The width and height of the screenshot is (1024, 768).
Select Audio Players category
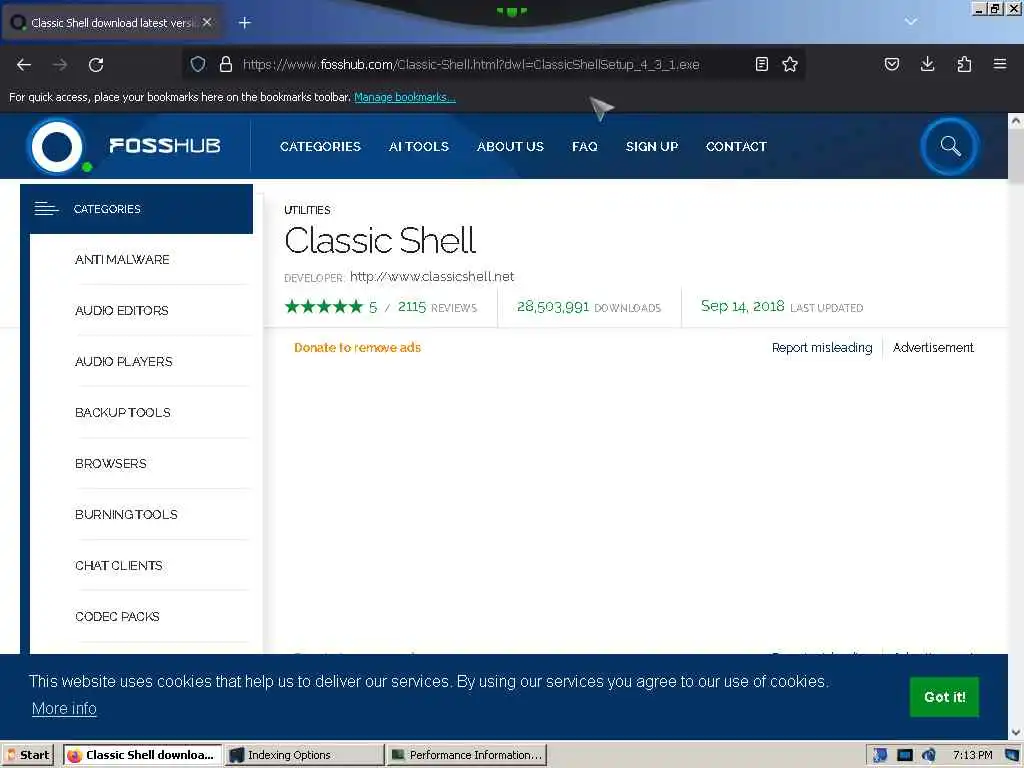123,361
